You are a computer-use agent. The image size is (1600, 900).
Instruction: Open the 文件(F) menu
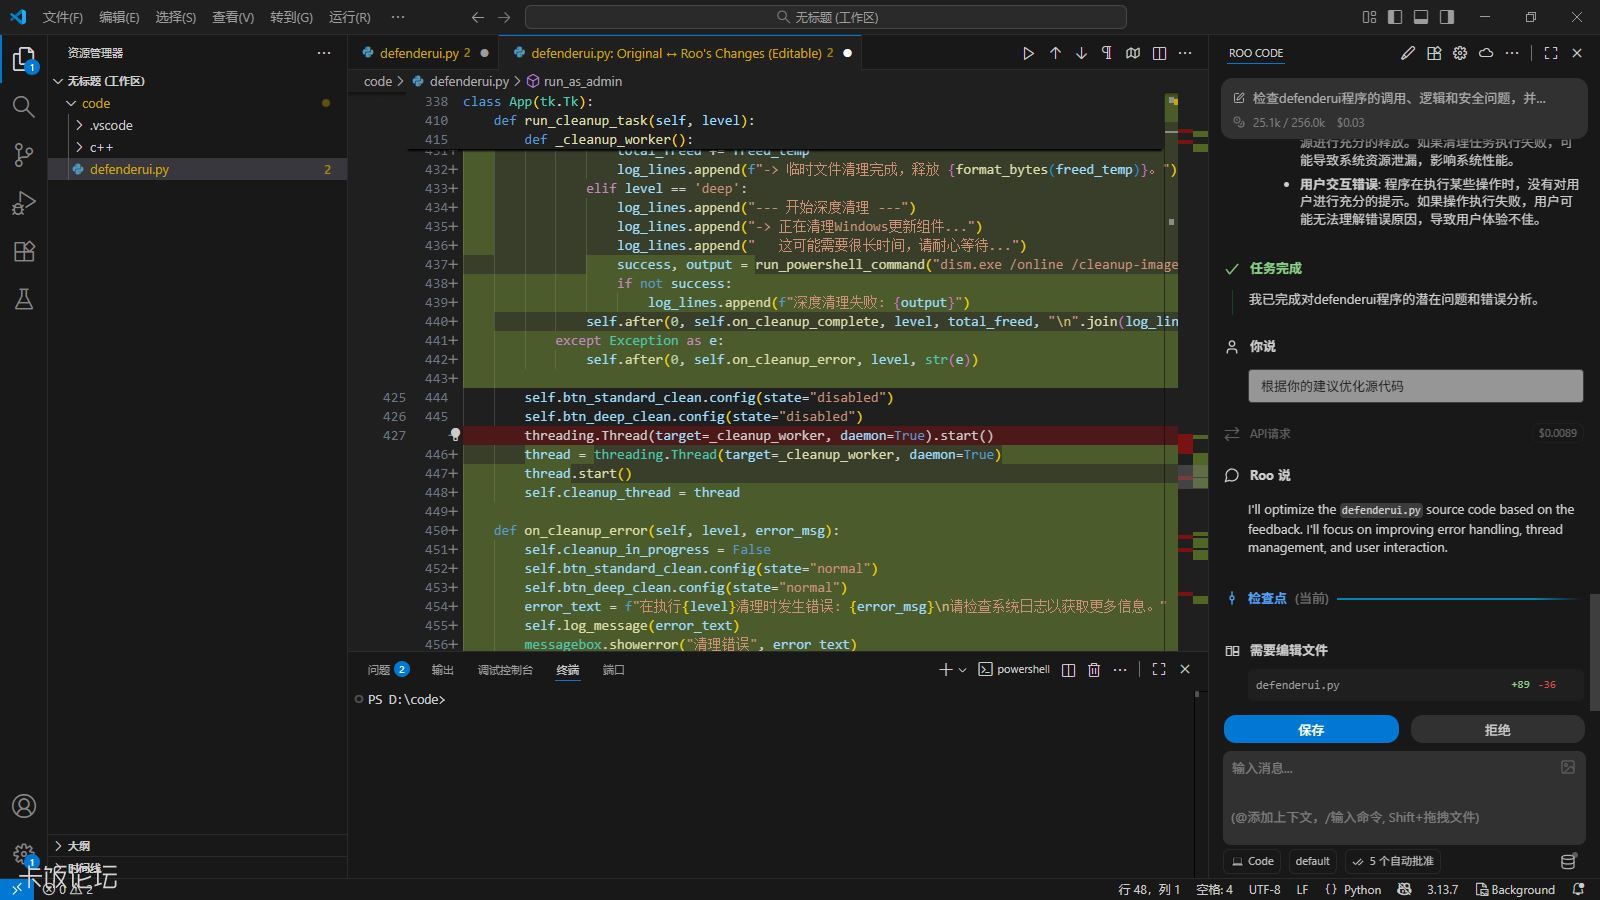62,17
